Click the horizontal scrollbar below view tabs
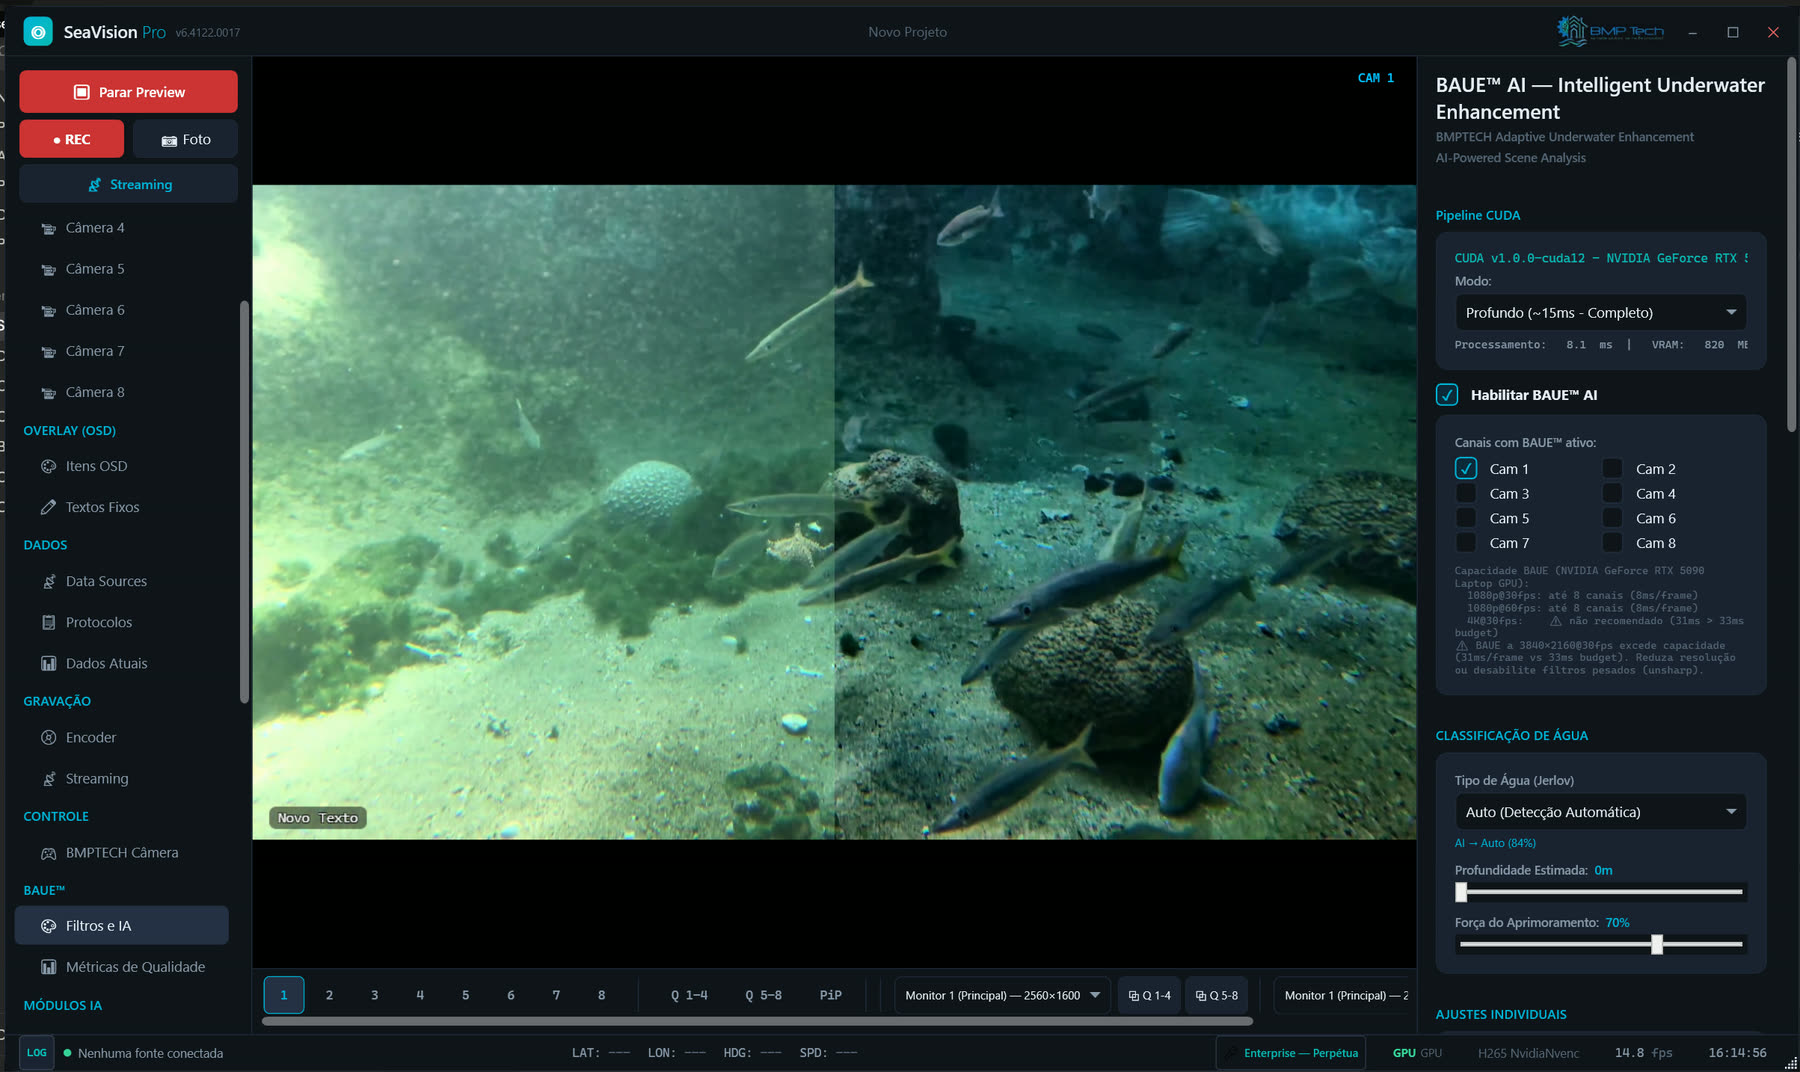This screenshot has height=1072, width=1800. [x=757, y=1021]
